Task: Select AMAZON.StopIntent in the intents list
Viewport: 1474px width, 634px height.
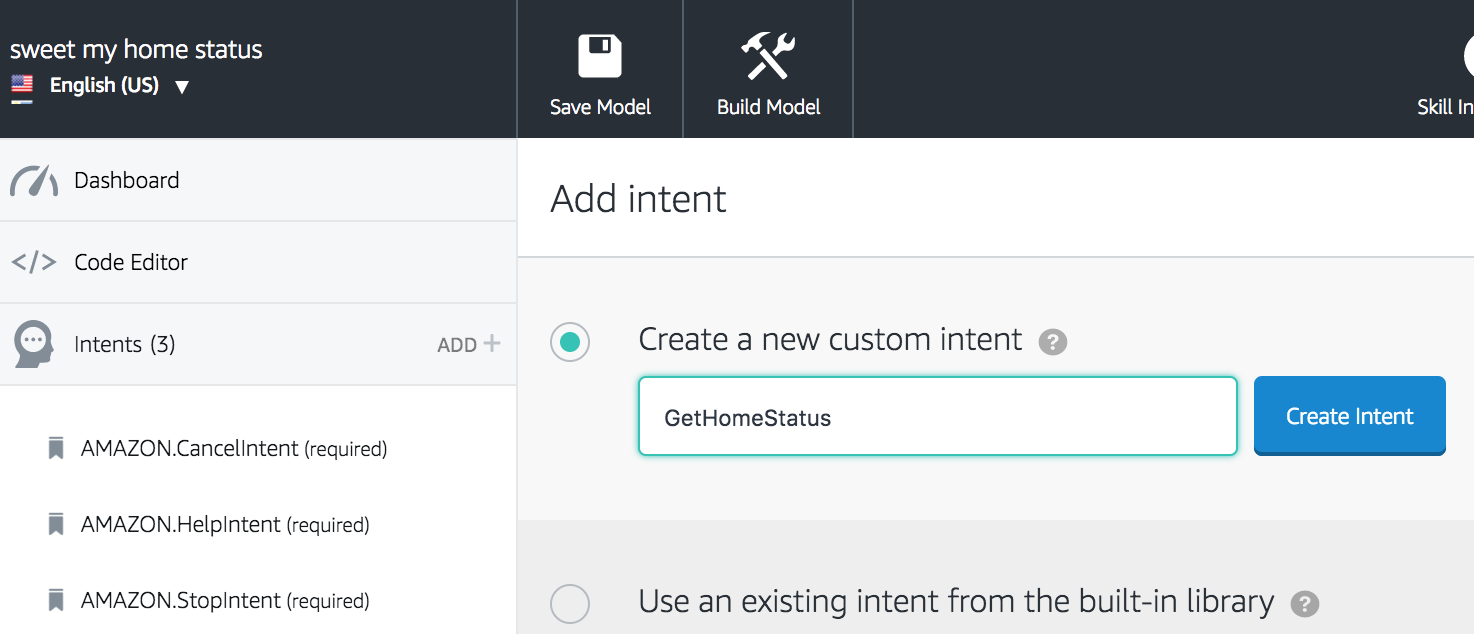Action: pyautogui.click(x=225, y=601)
